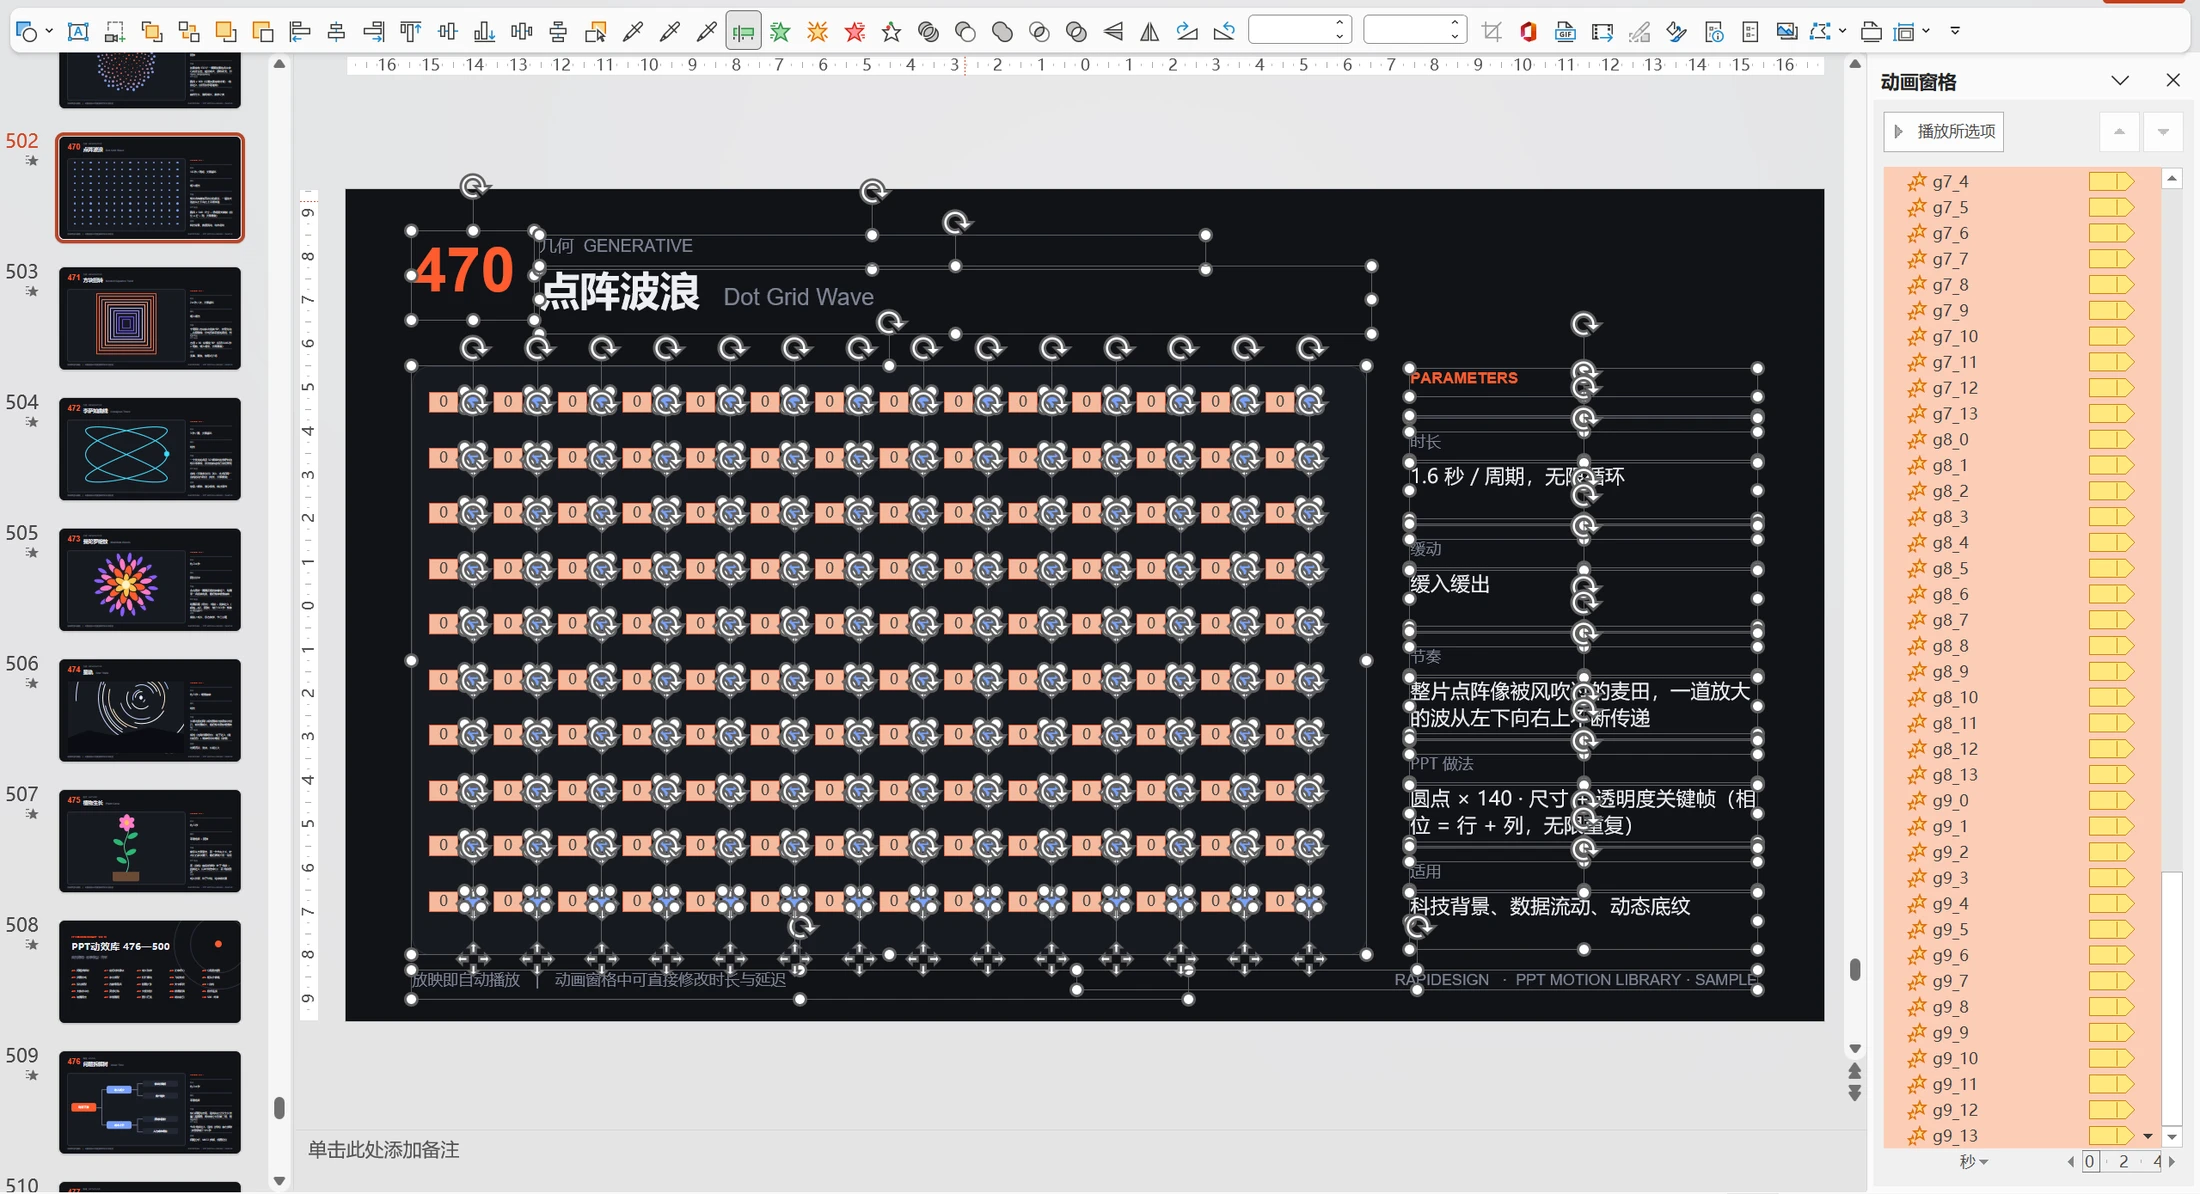The height and width of the screenshot is (1194, 2200).
Task: Rotate selection right 90 degrees
Action: (x=1187, y=32)
